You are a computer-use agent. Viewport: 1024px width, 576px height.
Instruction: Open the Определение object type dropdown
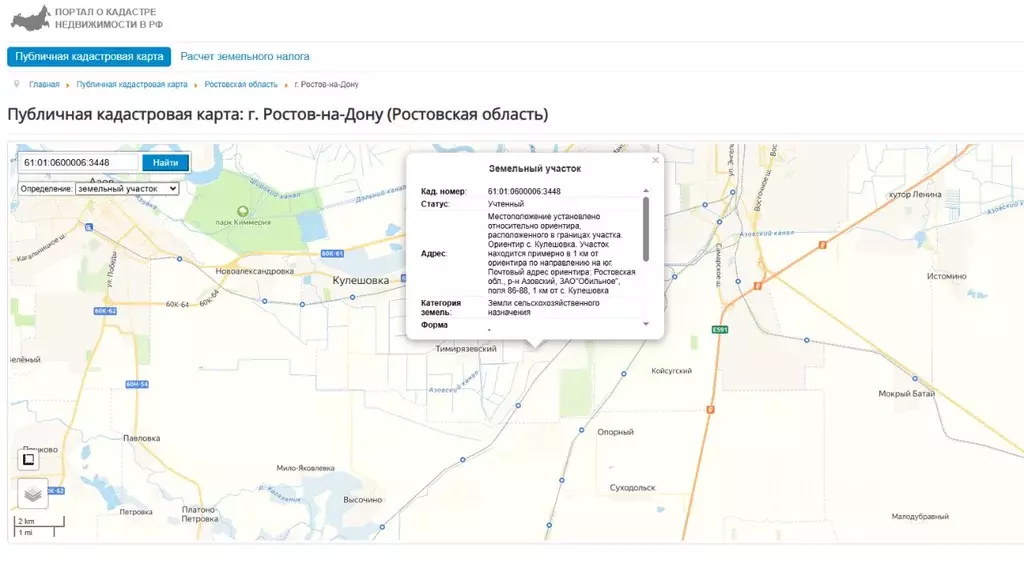(x=127, y=188)
